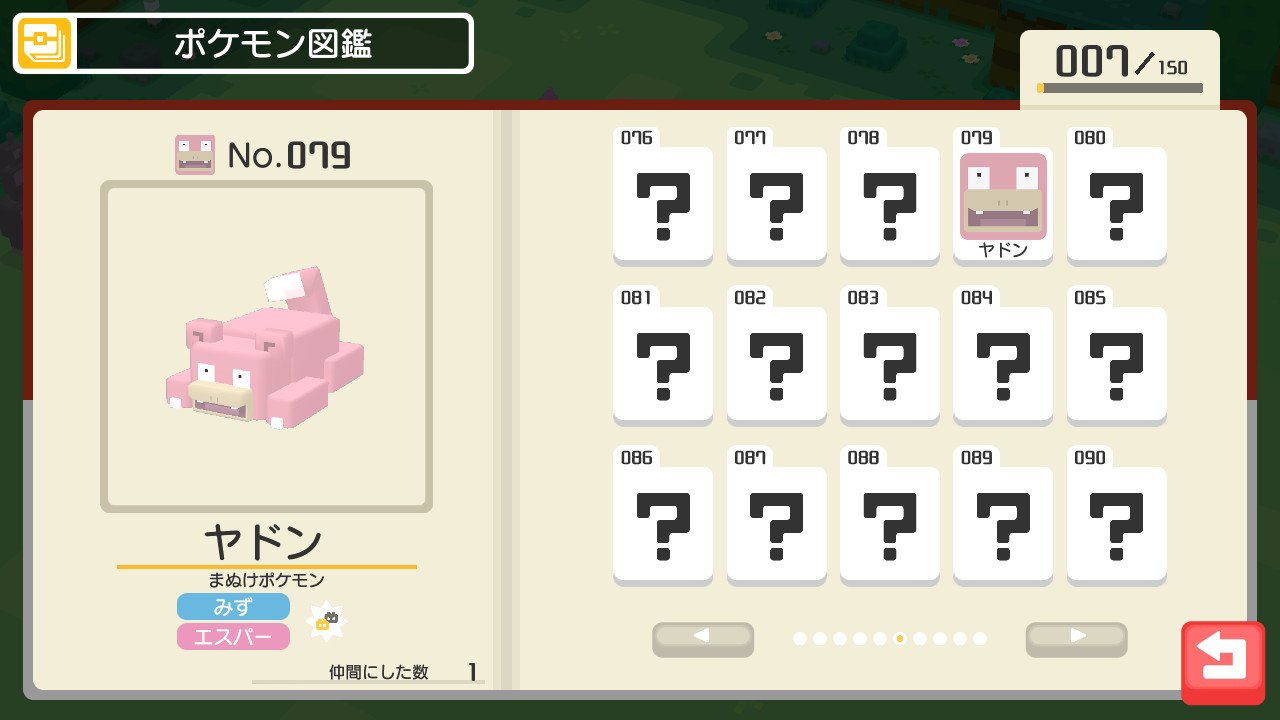The image size is (1280, 720).
Task: Click the yellow Pokédex icon at top left
Action: 45,44
